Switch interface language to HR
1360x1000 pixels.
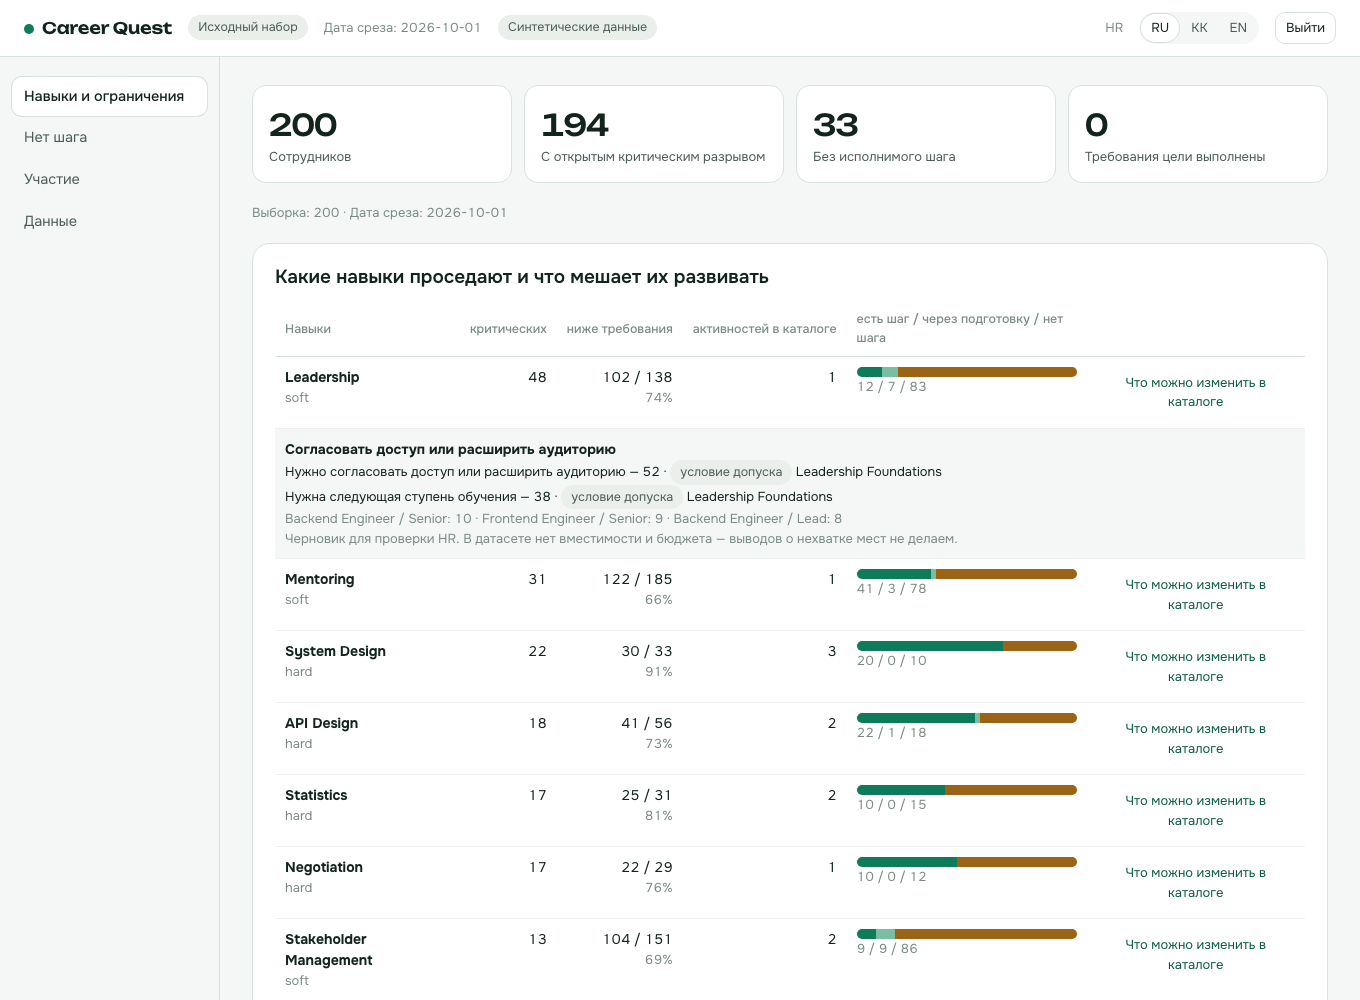tap(1114, 28)
